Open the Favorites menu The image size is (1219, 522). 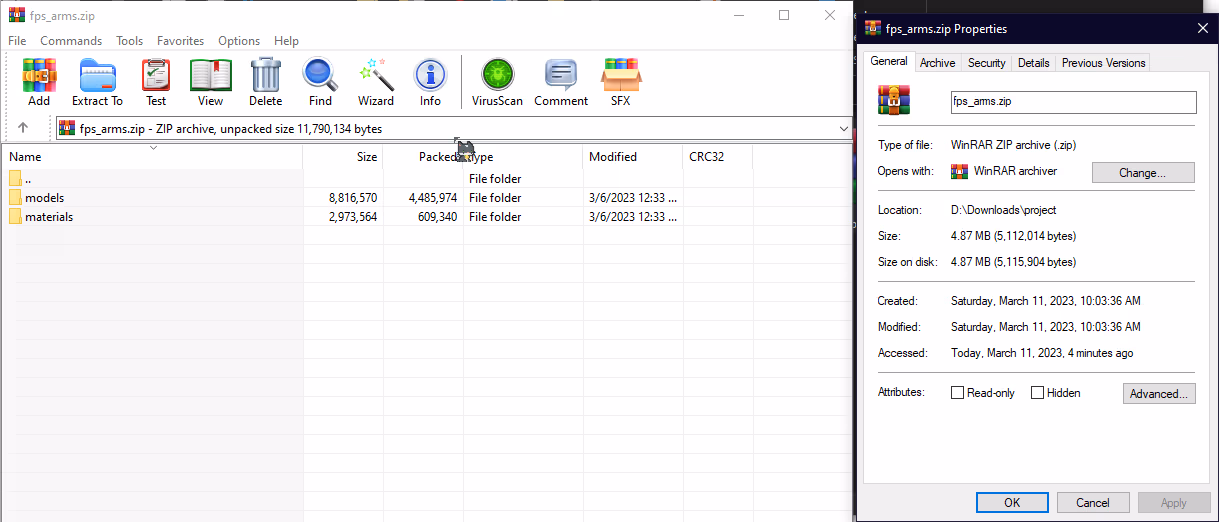pos(180,41)
